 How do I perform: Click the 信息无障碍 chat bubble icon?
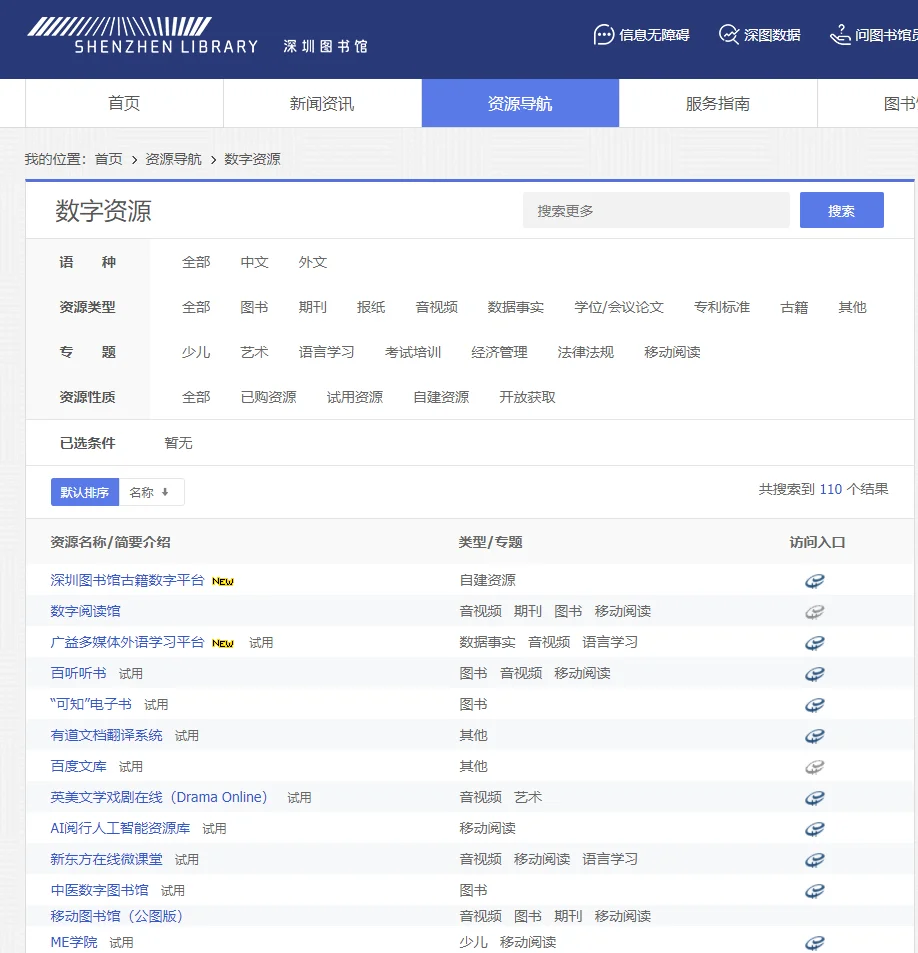point(603,35)
